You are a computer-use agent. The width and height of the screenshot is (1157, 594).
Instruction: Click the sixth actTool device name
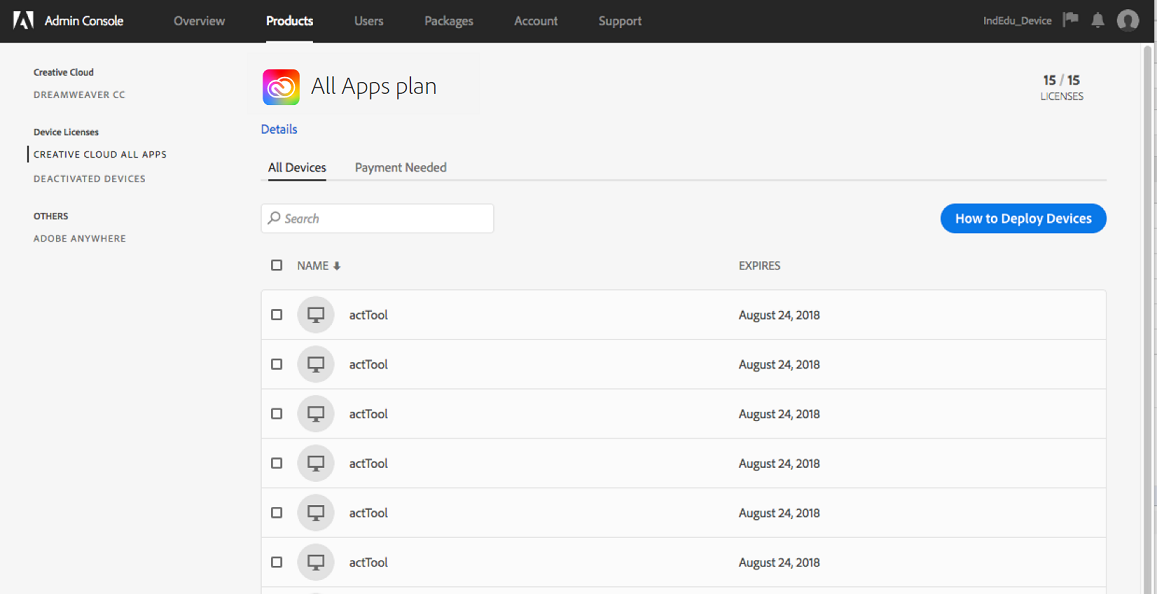(368, 562)
